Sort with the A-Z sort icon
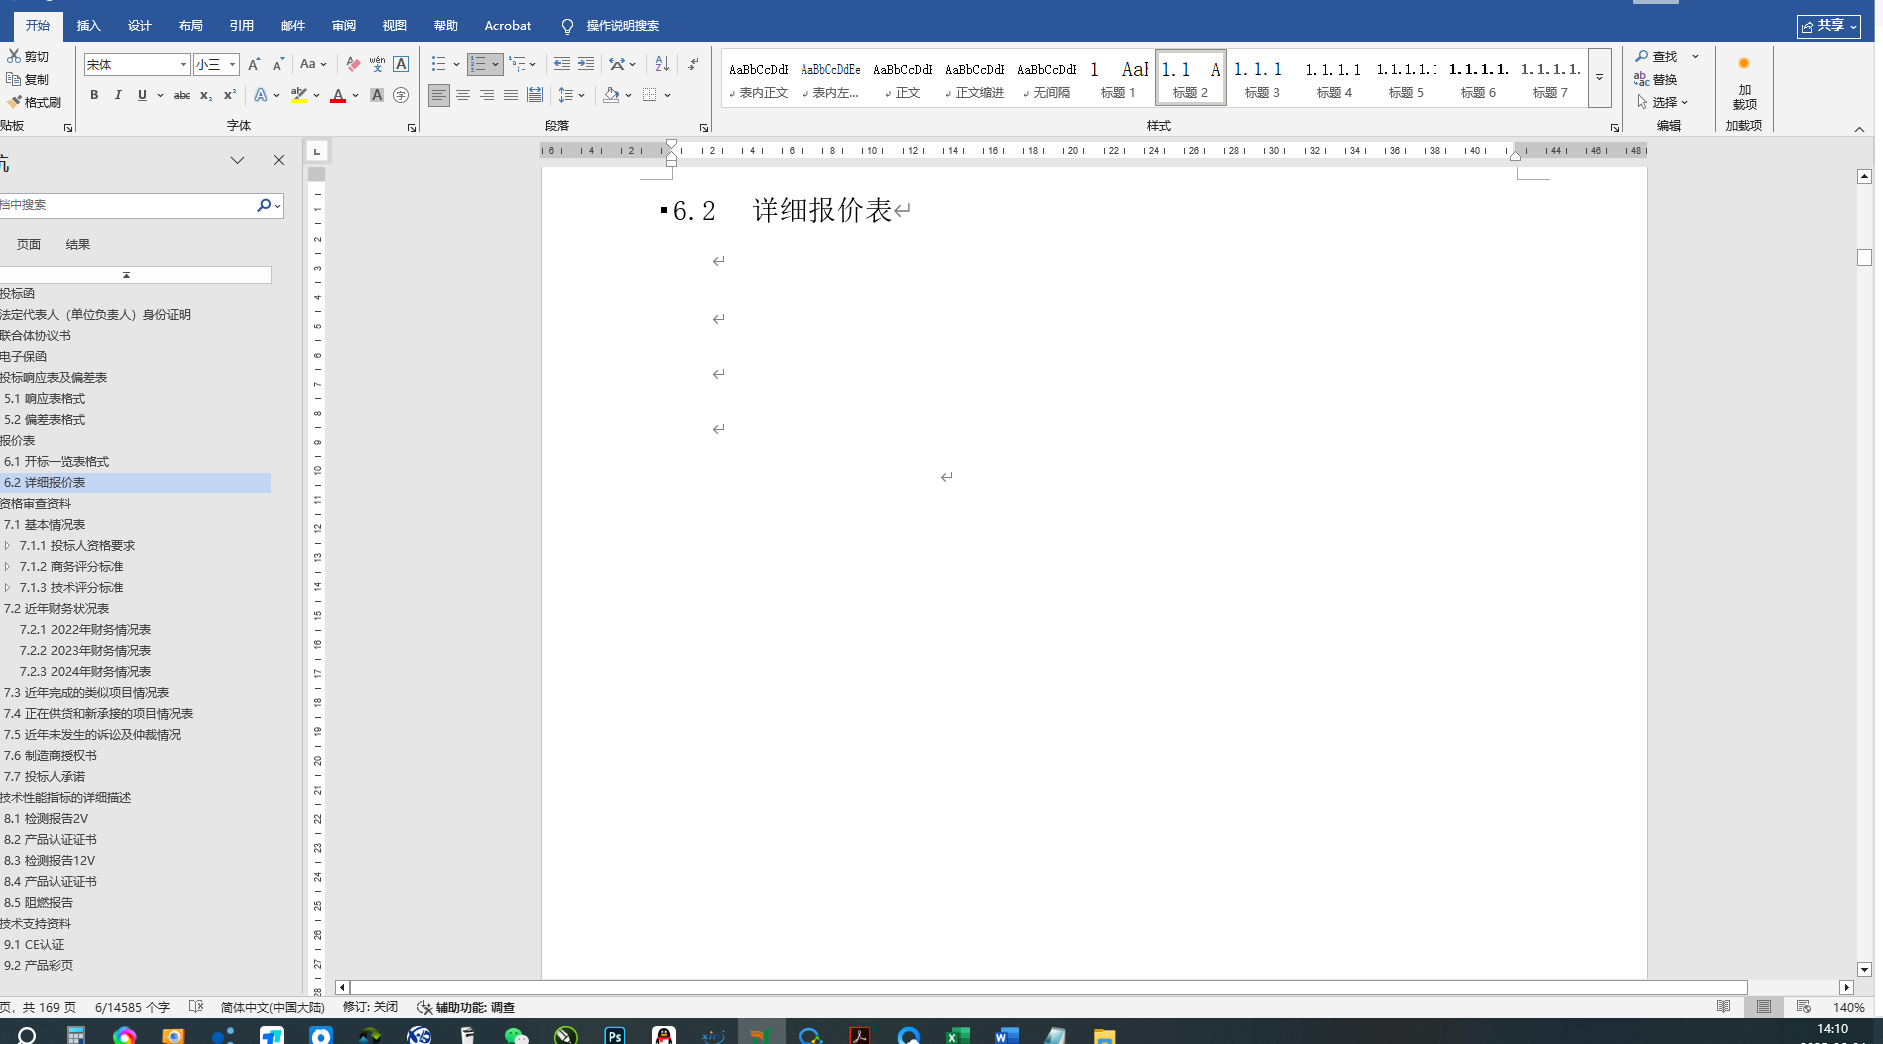The image size is (1883, 1044). tap(662, 64)
